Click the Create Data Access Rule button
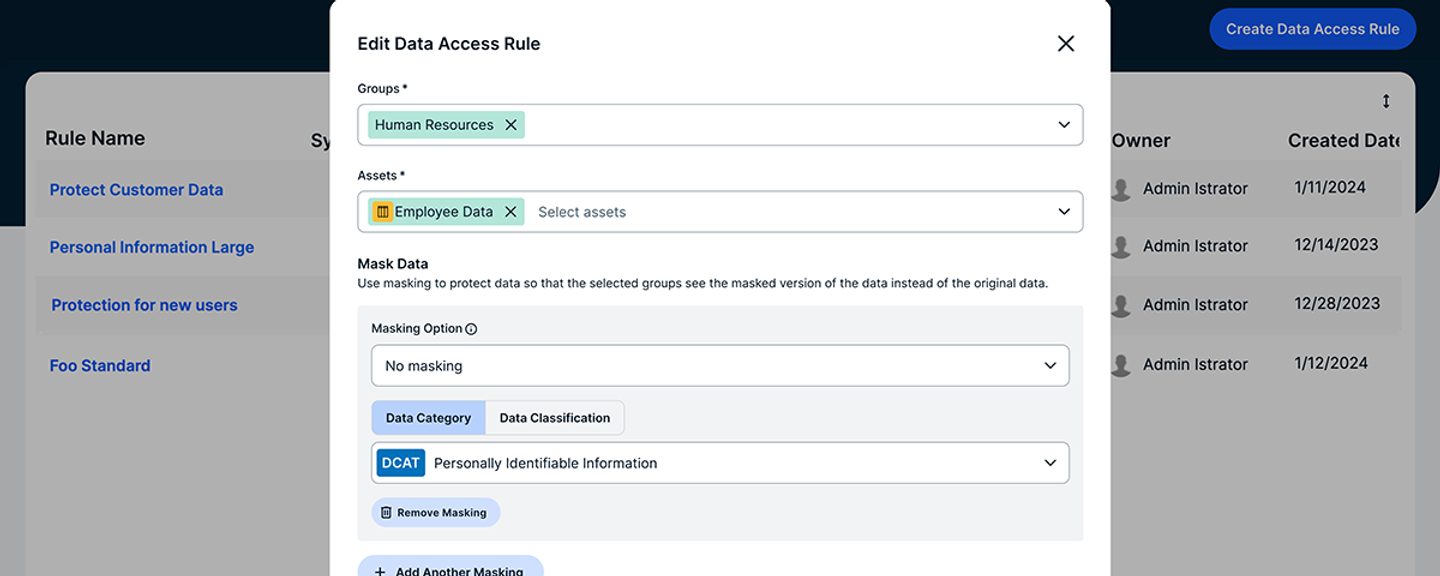This screenshot has width=1440, height=576. click(1312, 29)
